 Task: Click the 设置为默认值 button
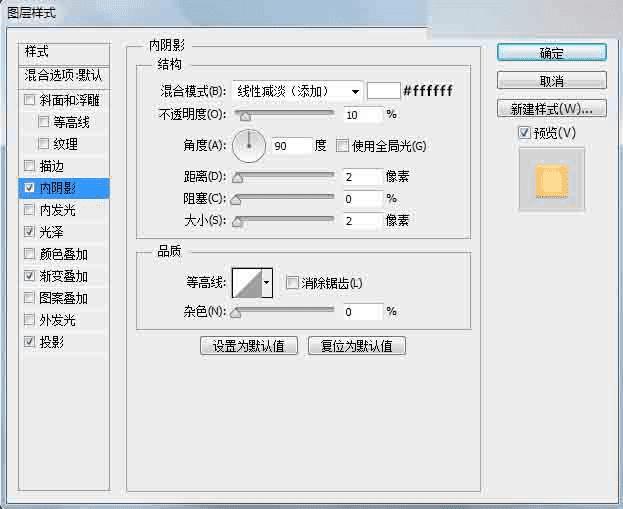coord(249,346)
